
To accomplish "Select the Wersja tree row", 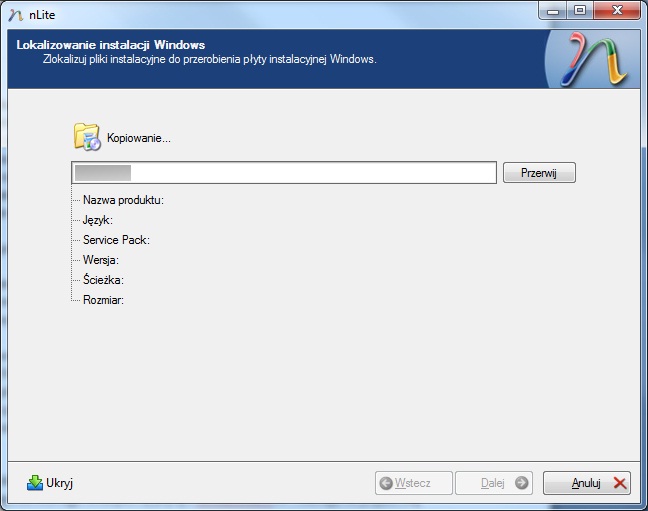I will pos(101,260).
